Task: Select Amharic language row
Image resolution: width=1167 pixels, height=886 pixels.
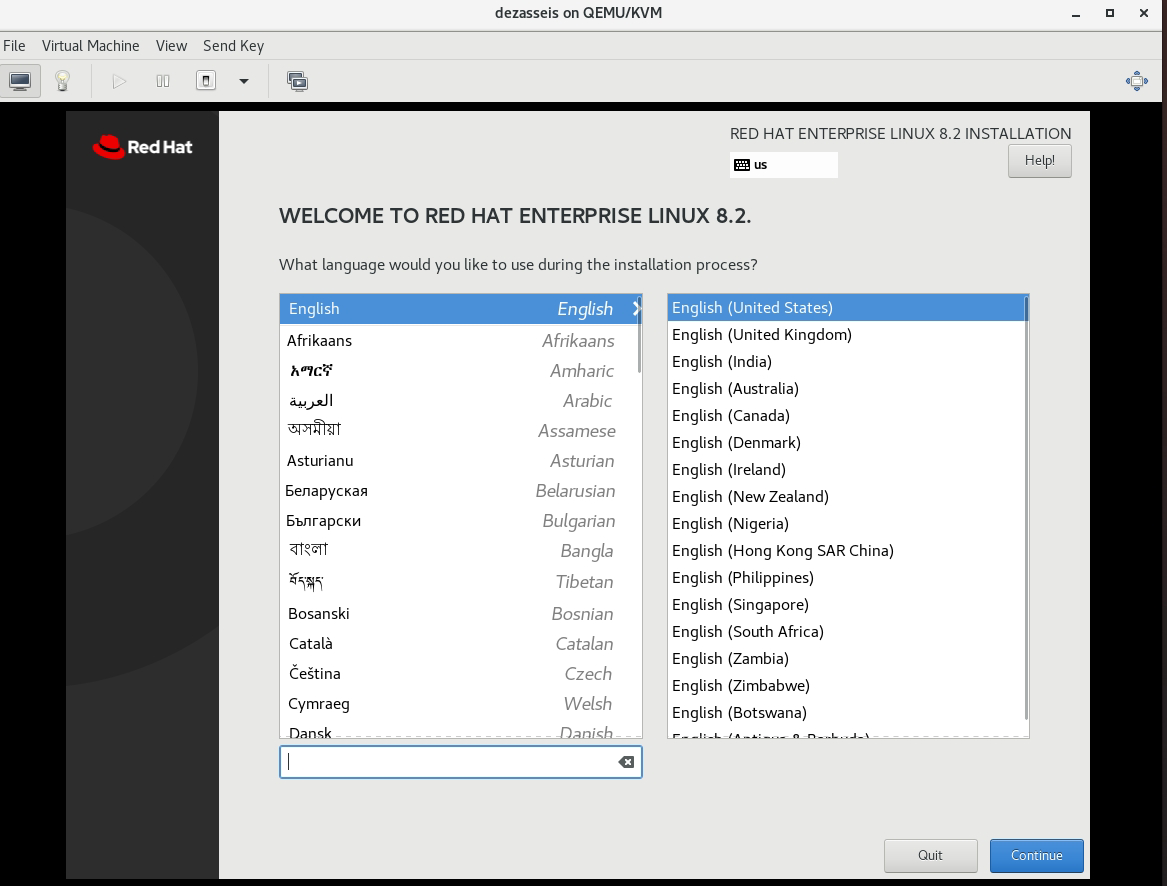Action: click(461, 371)
